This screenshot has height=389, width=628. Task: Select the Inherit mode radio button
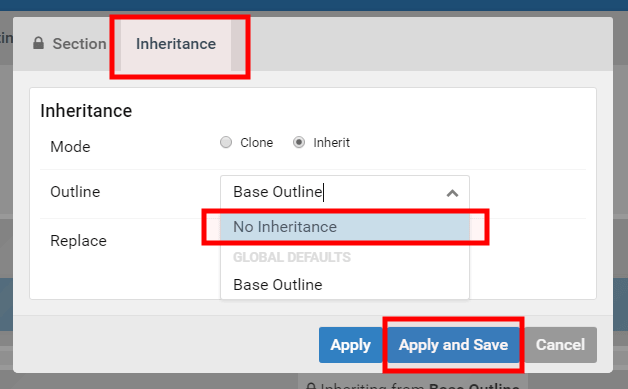click(299, 142)
